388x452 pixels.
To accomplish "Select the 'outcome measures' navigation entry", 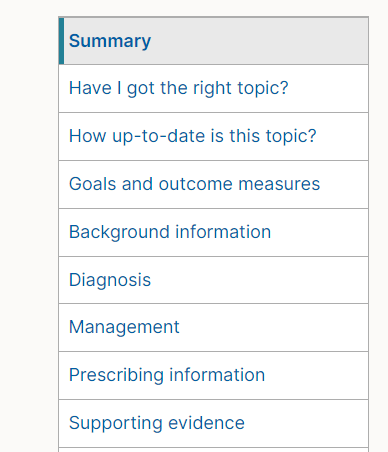I will pos(194,184).
